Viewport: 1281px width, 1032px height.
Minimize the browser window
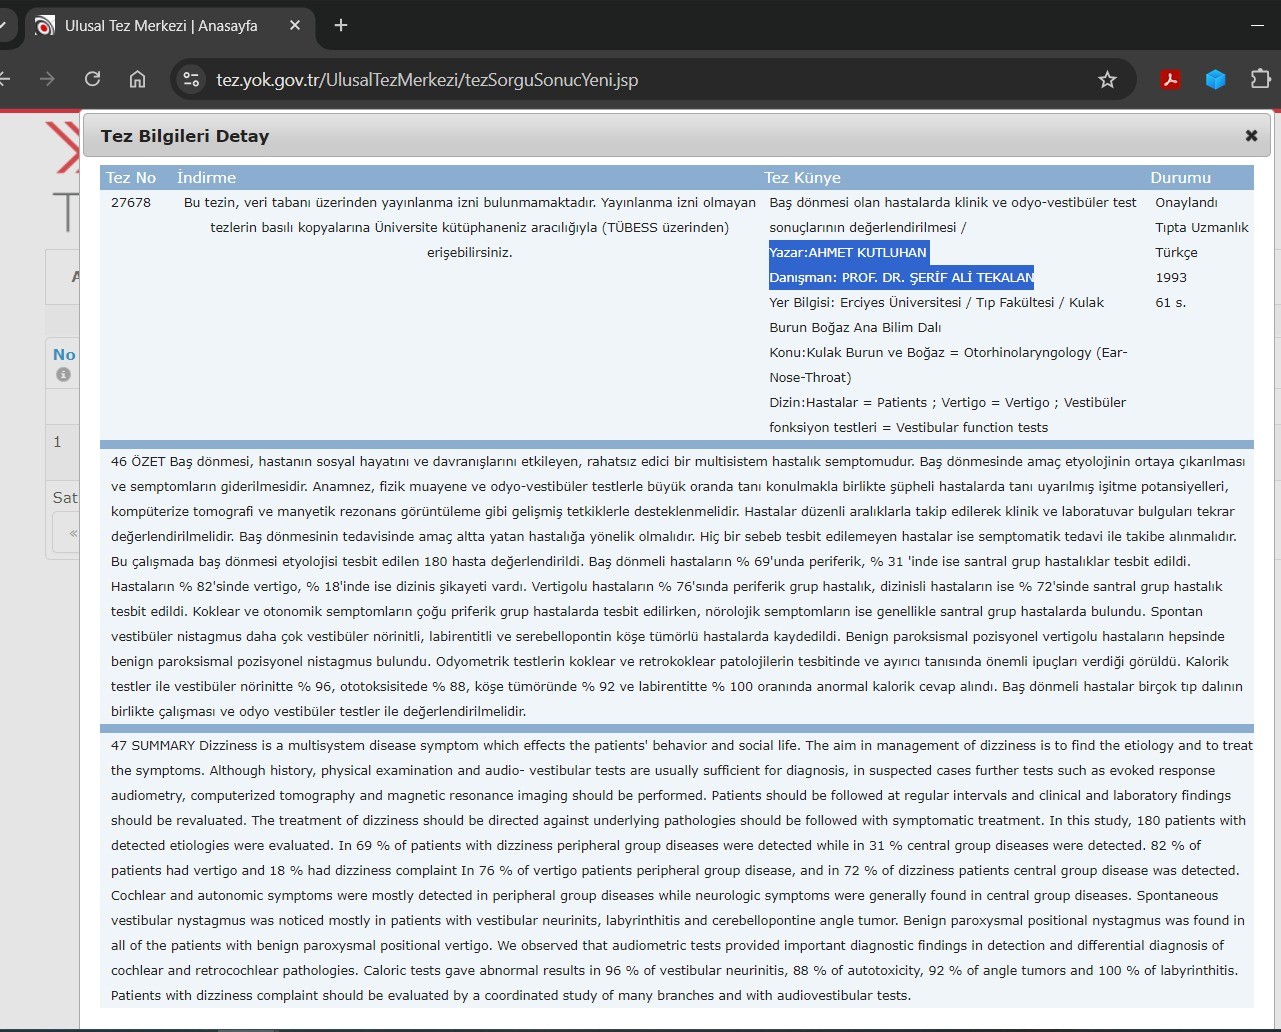pyautogui.click(x=1258, y=25)
